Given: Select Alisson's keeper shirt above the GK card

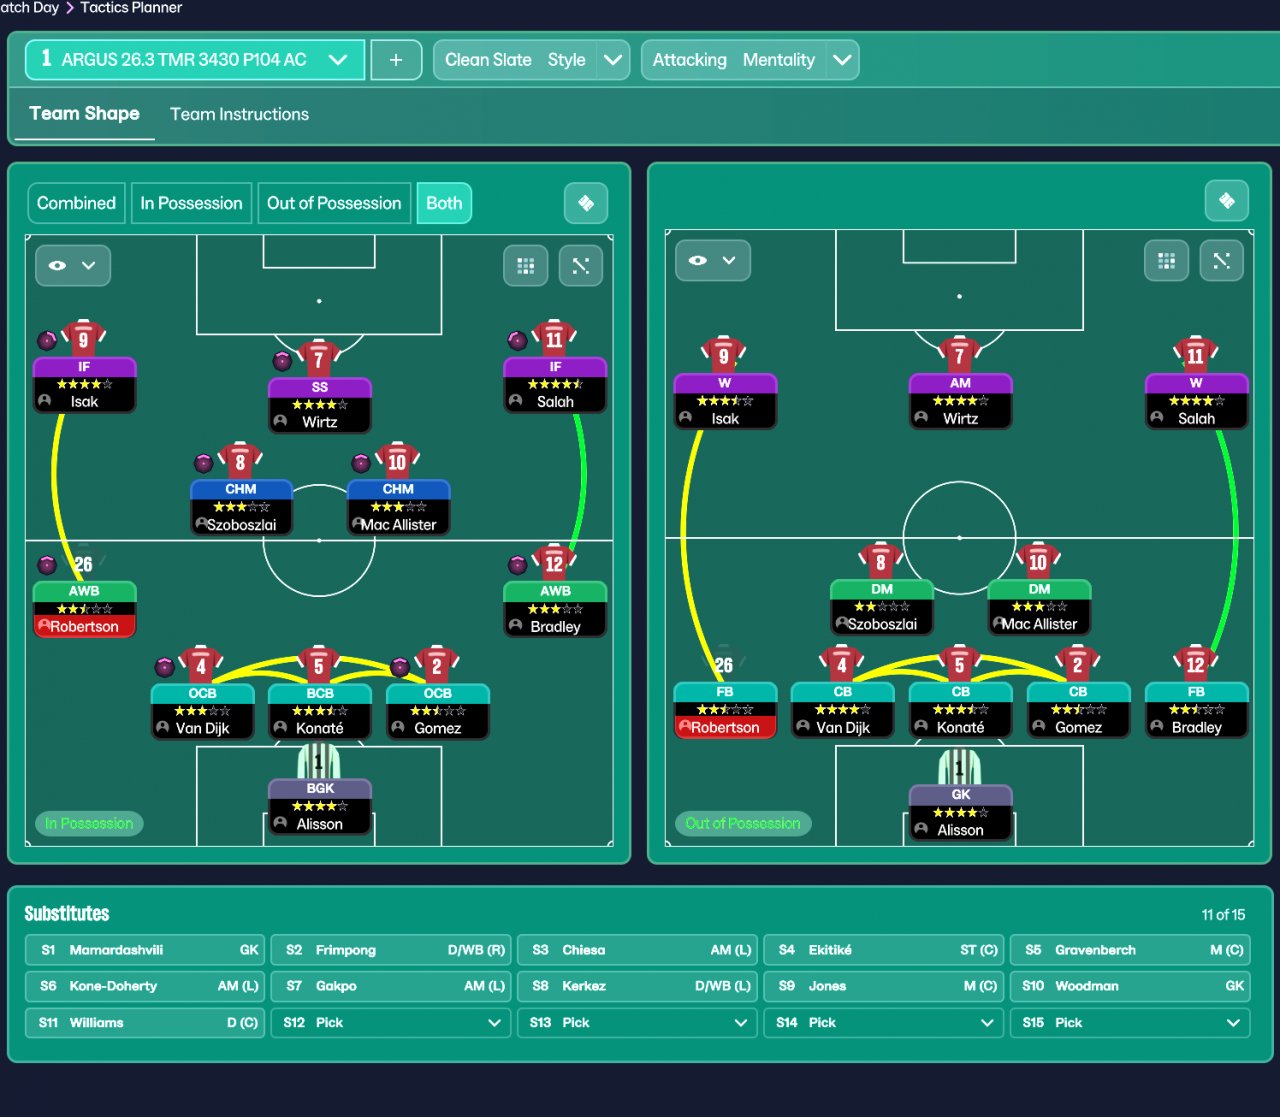Looking at the screenshot, I should click(960, 767).
